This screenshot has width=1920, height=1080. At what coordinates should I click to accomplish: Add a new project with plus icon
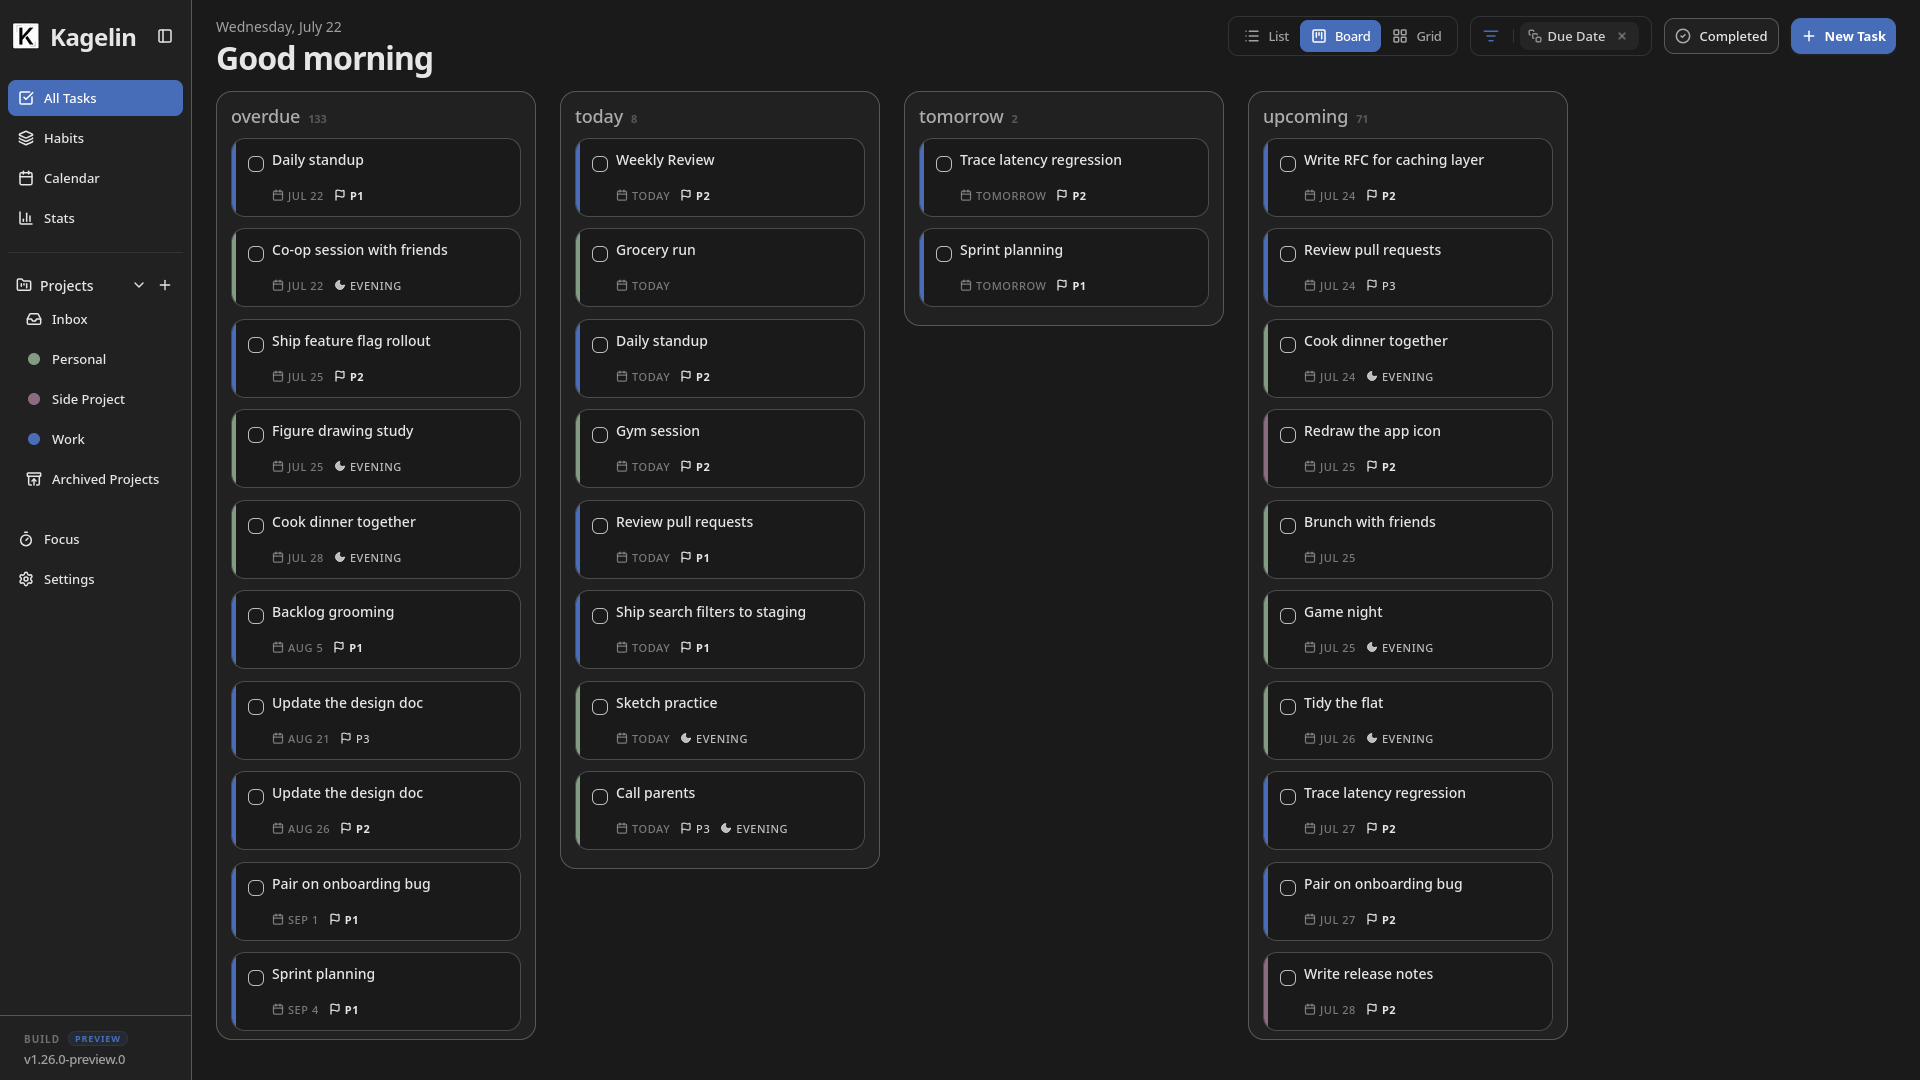pos(165,286)
